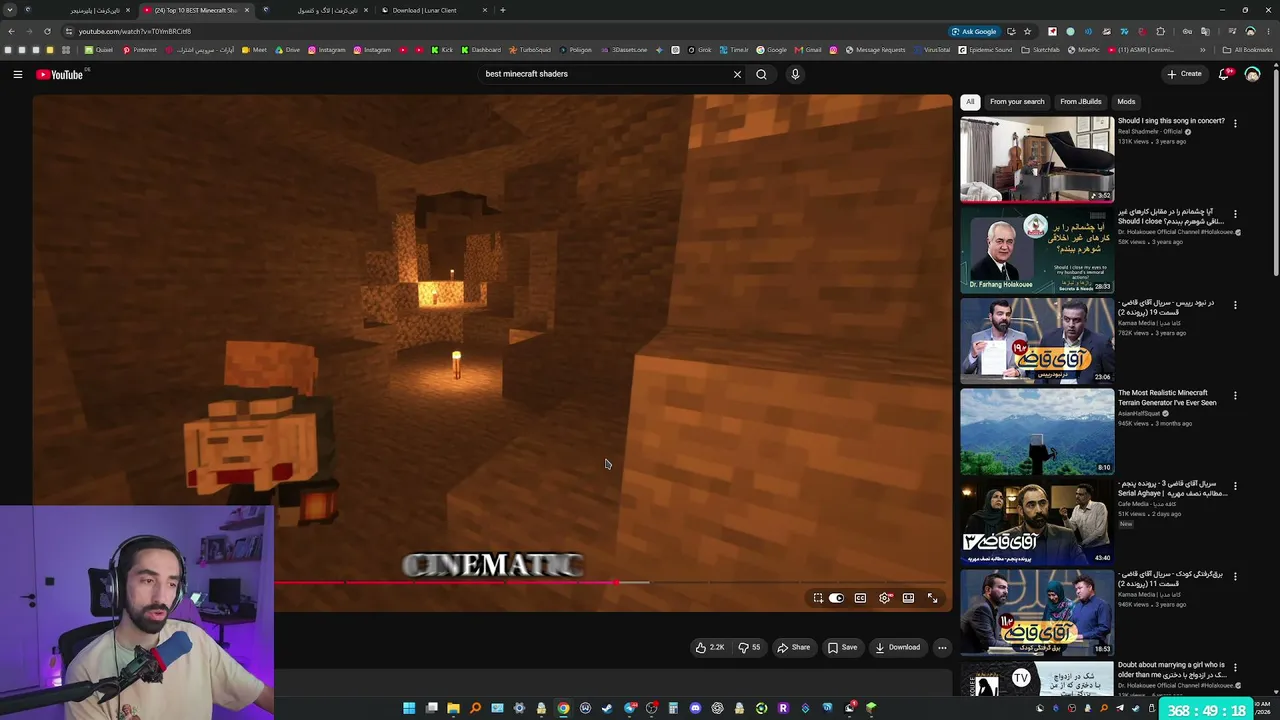
Task: Open File Explorer from the taskbar
Action: click(453, 708)
